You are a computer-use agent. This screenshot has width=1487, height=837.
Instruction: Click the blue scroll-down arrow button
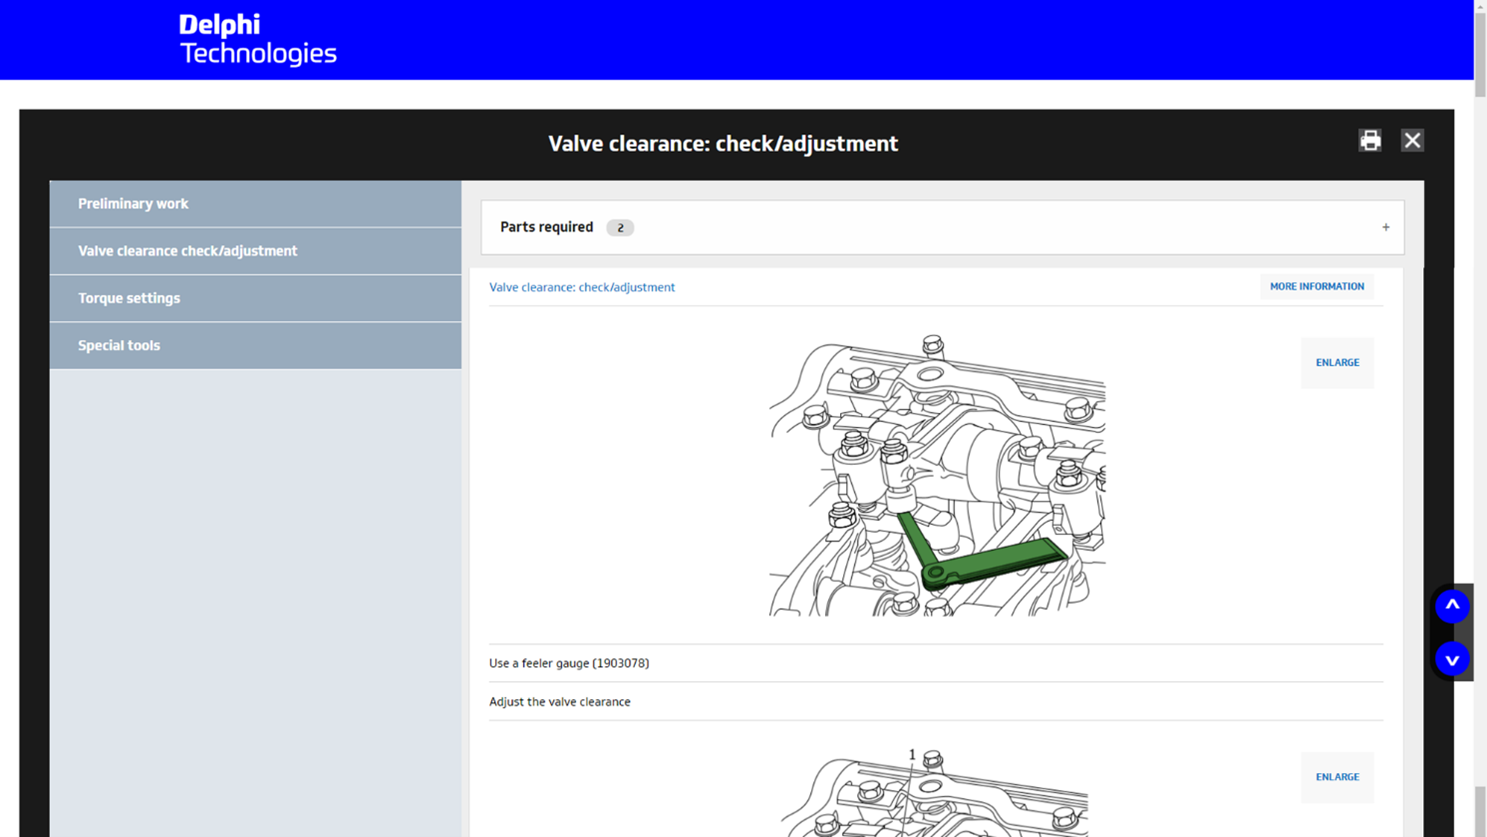point(1452,659)
